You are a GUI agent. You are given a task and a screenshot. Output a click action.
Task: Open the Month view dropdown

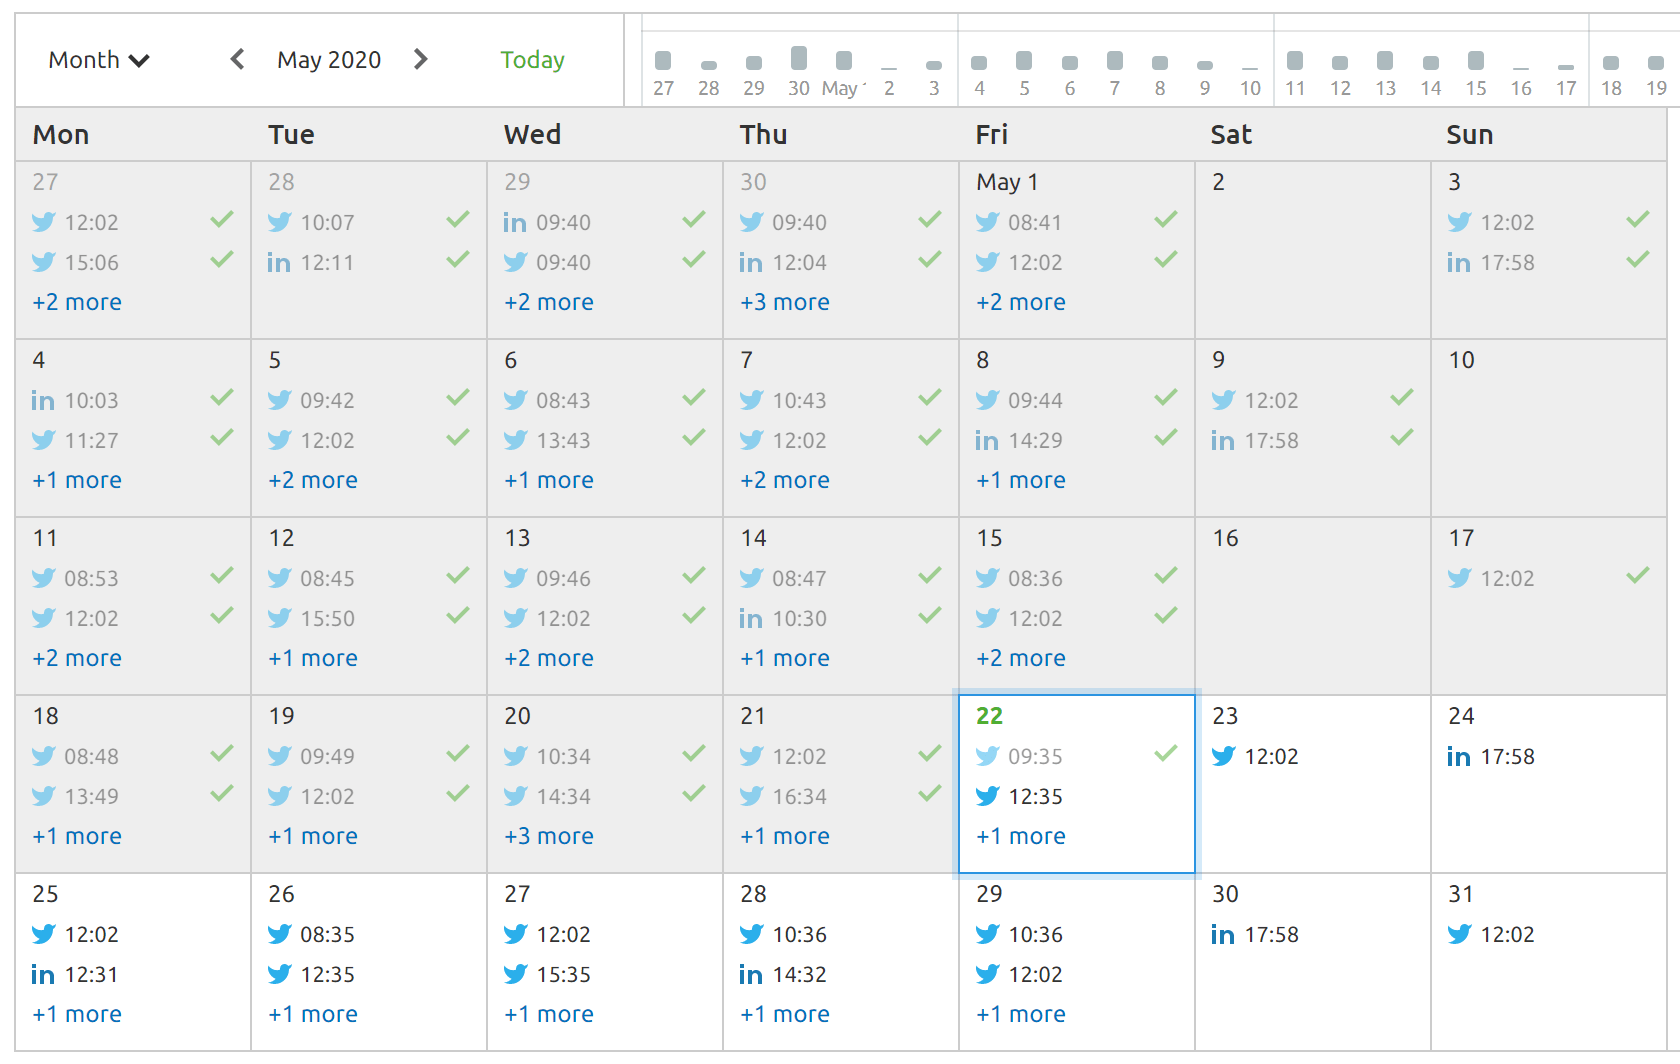98,60
